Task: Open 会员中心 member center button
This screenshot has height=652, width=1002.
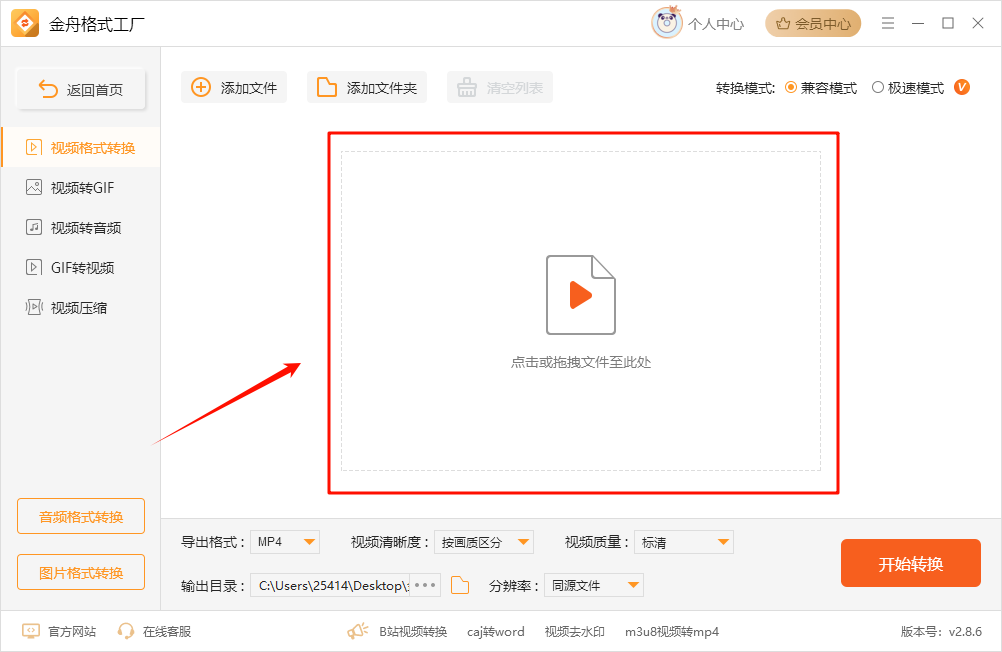Action: 813,24
